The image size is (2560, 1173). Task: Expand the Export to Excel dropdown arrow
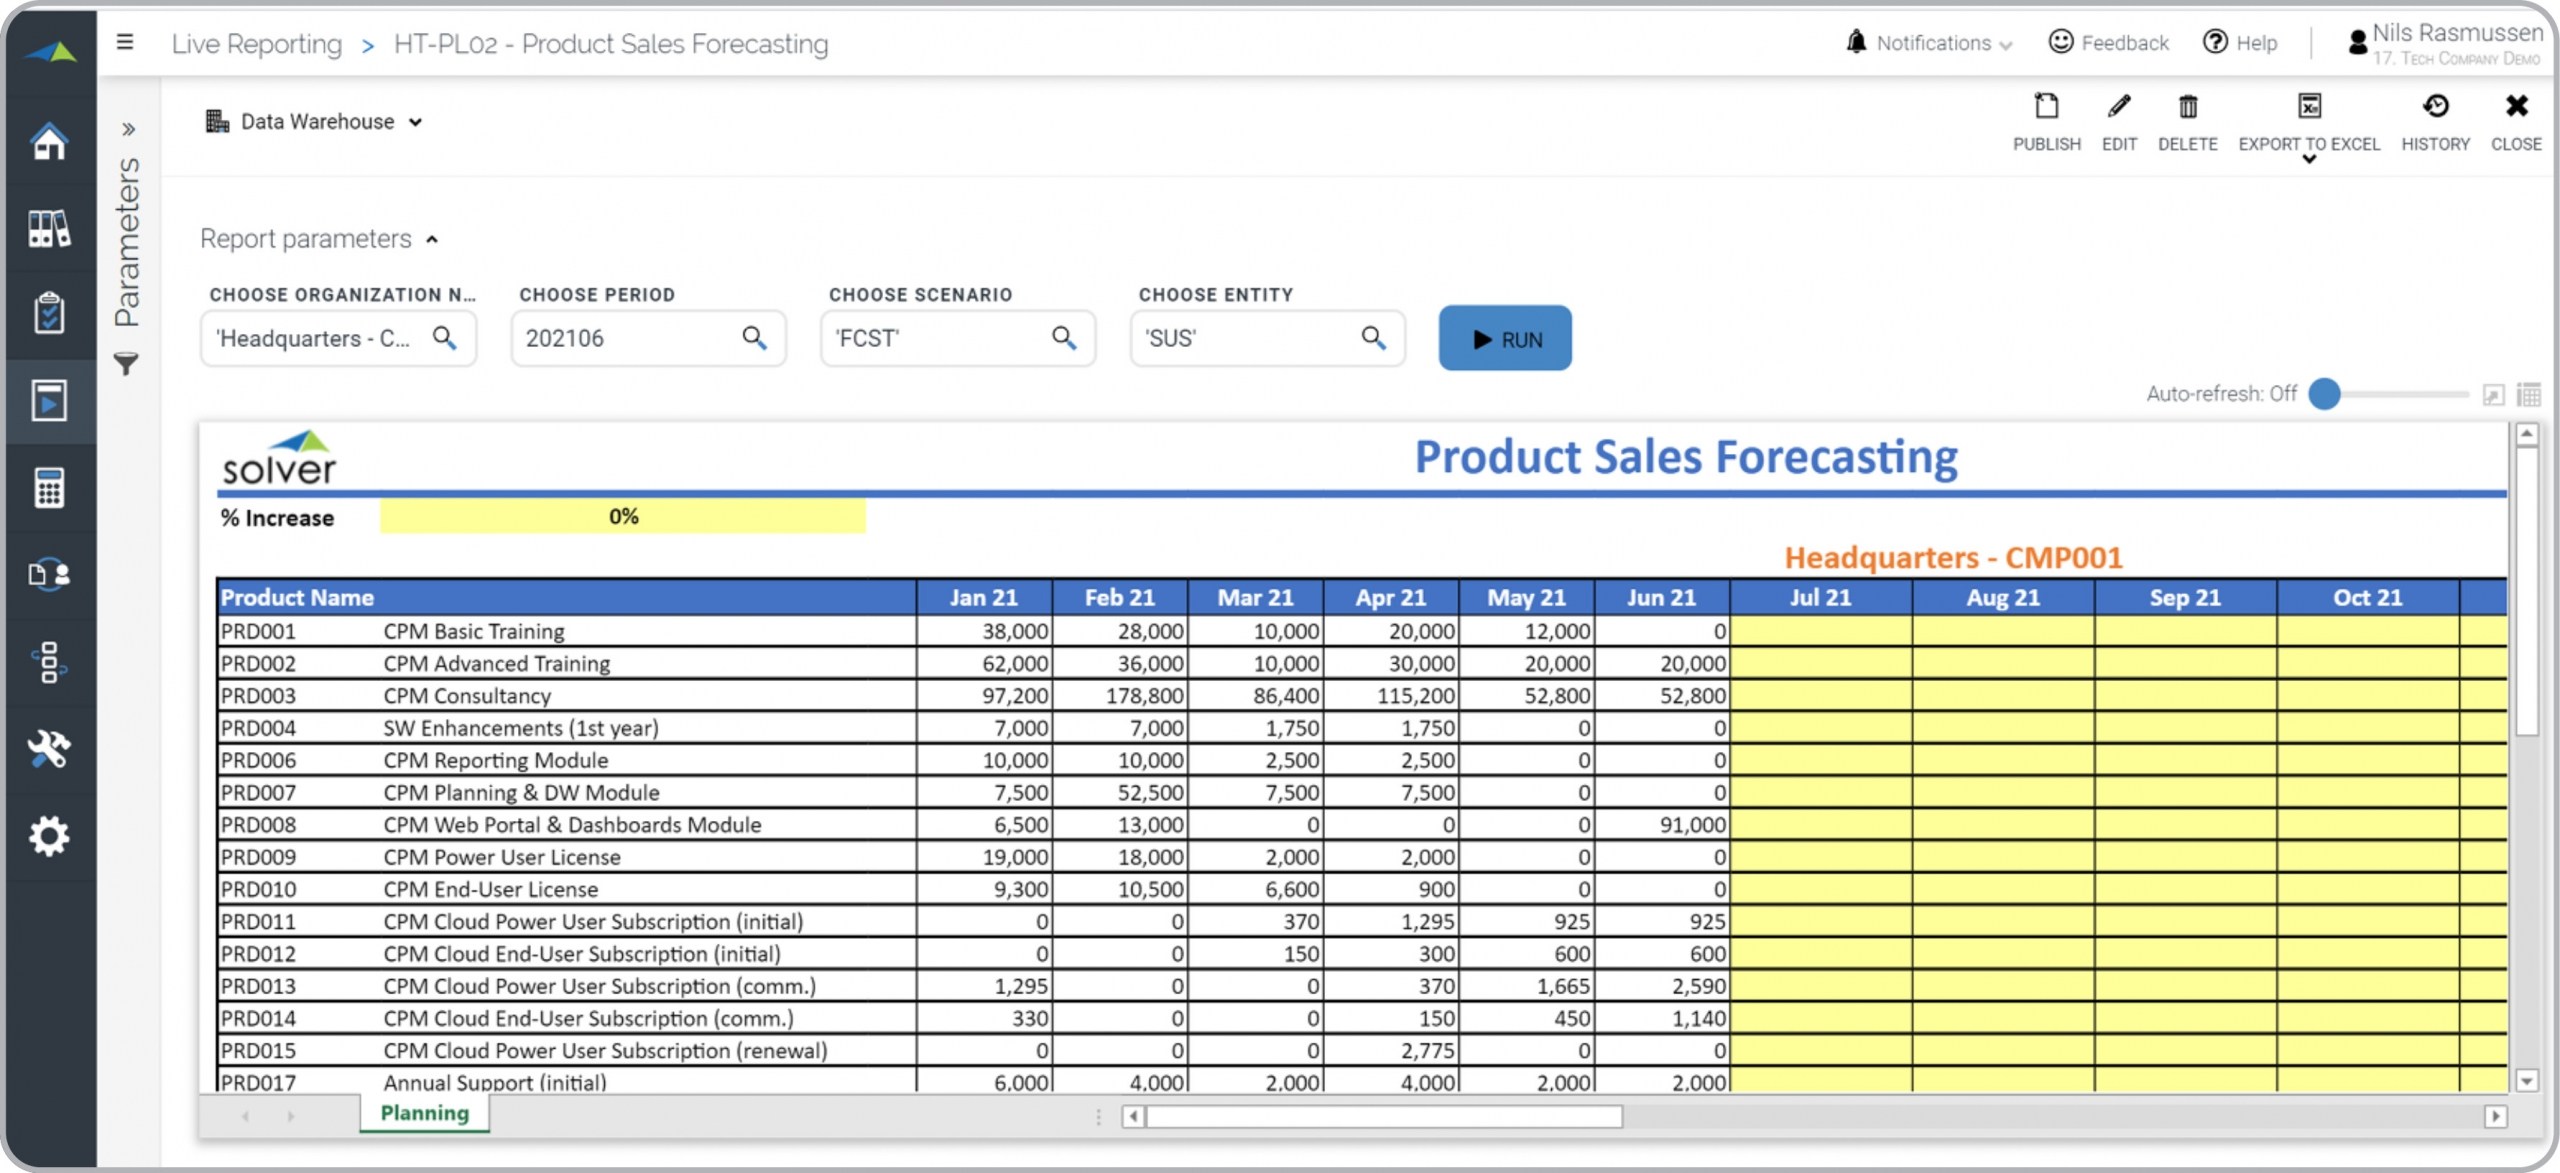pos(2309,160)
